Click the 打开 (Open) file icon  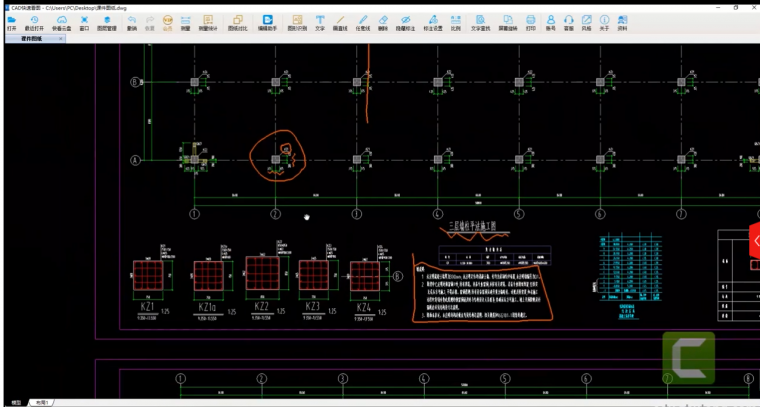click(11, 22)
